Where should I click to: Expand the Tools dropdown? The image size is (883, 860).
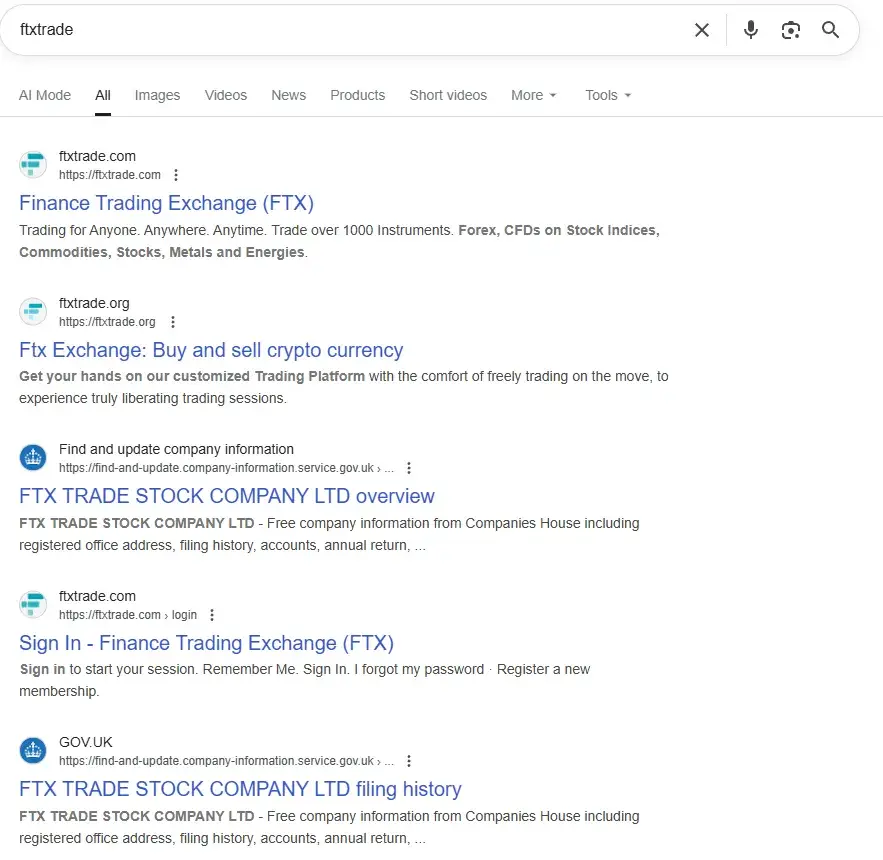pyautogui.click(x=608, y=95)
